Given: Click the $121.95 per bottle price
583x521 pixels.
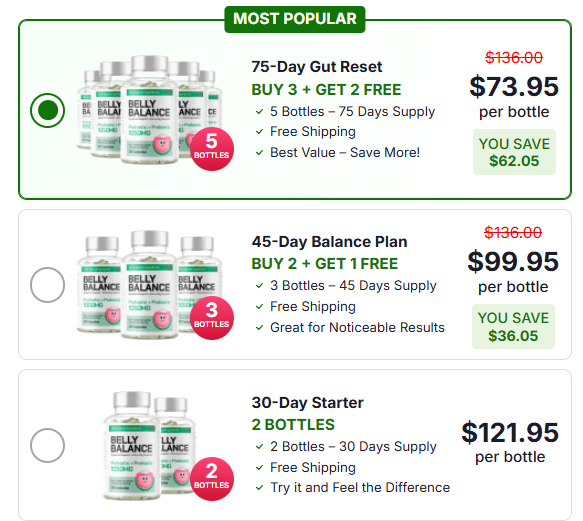Looking at the screenshot, I should click(x=510, y=443).
